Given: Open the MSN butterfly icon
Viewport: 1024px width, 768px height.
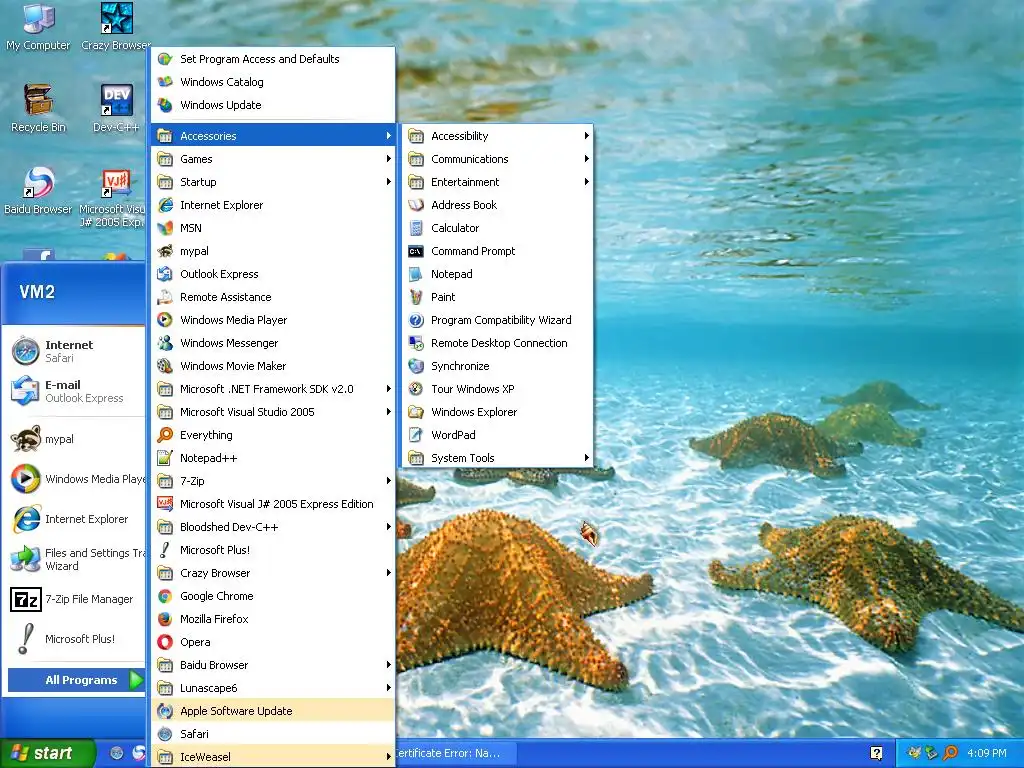Looking at the screenshot, I should click(x=165, y=228).
